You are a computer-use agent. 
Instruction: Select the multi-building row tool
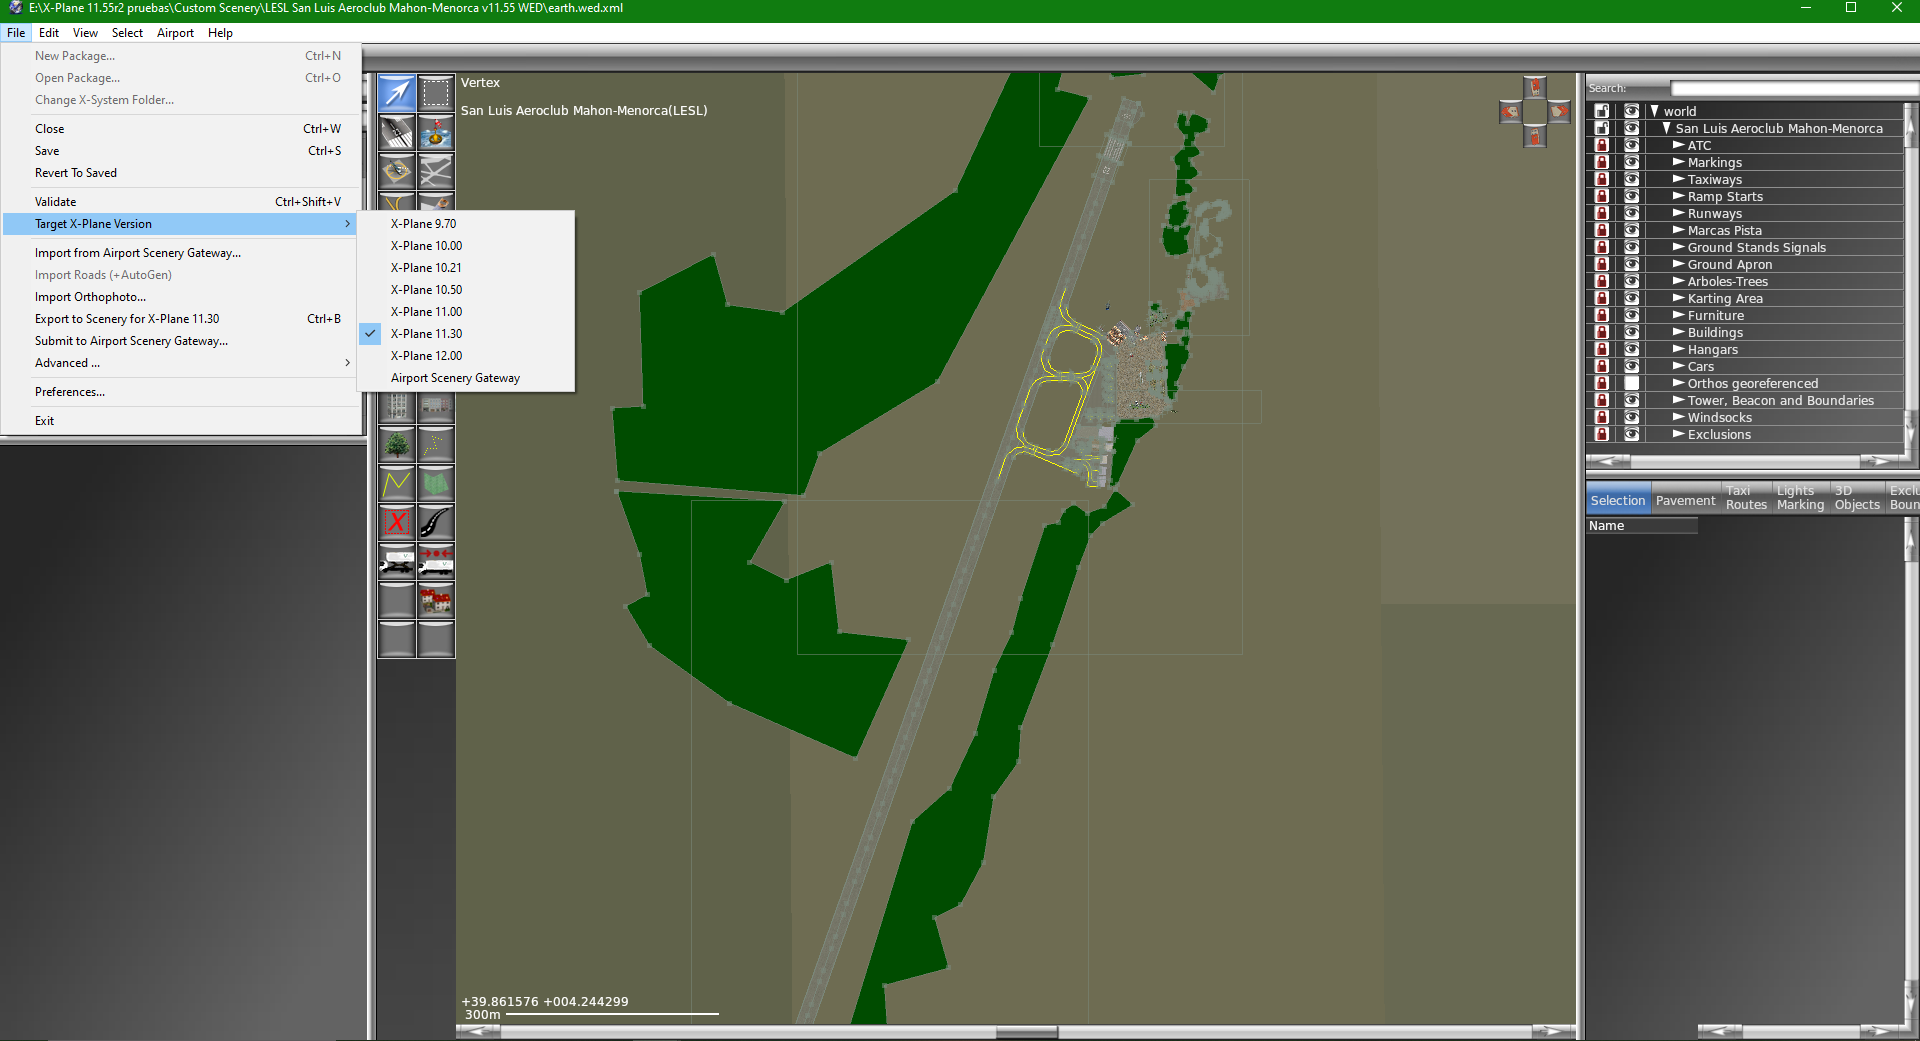coord(436,406)
